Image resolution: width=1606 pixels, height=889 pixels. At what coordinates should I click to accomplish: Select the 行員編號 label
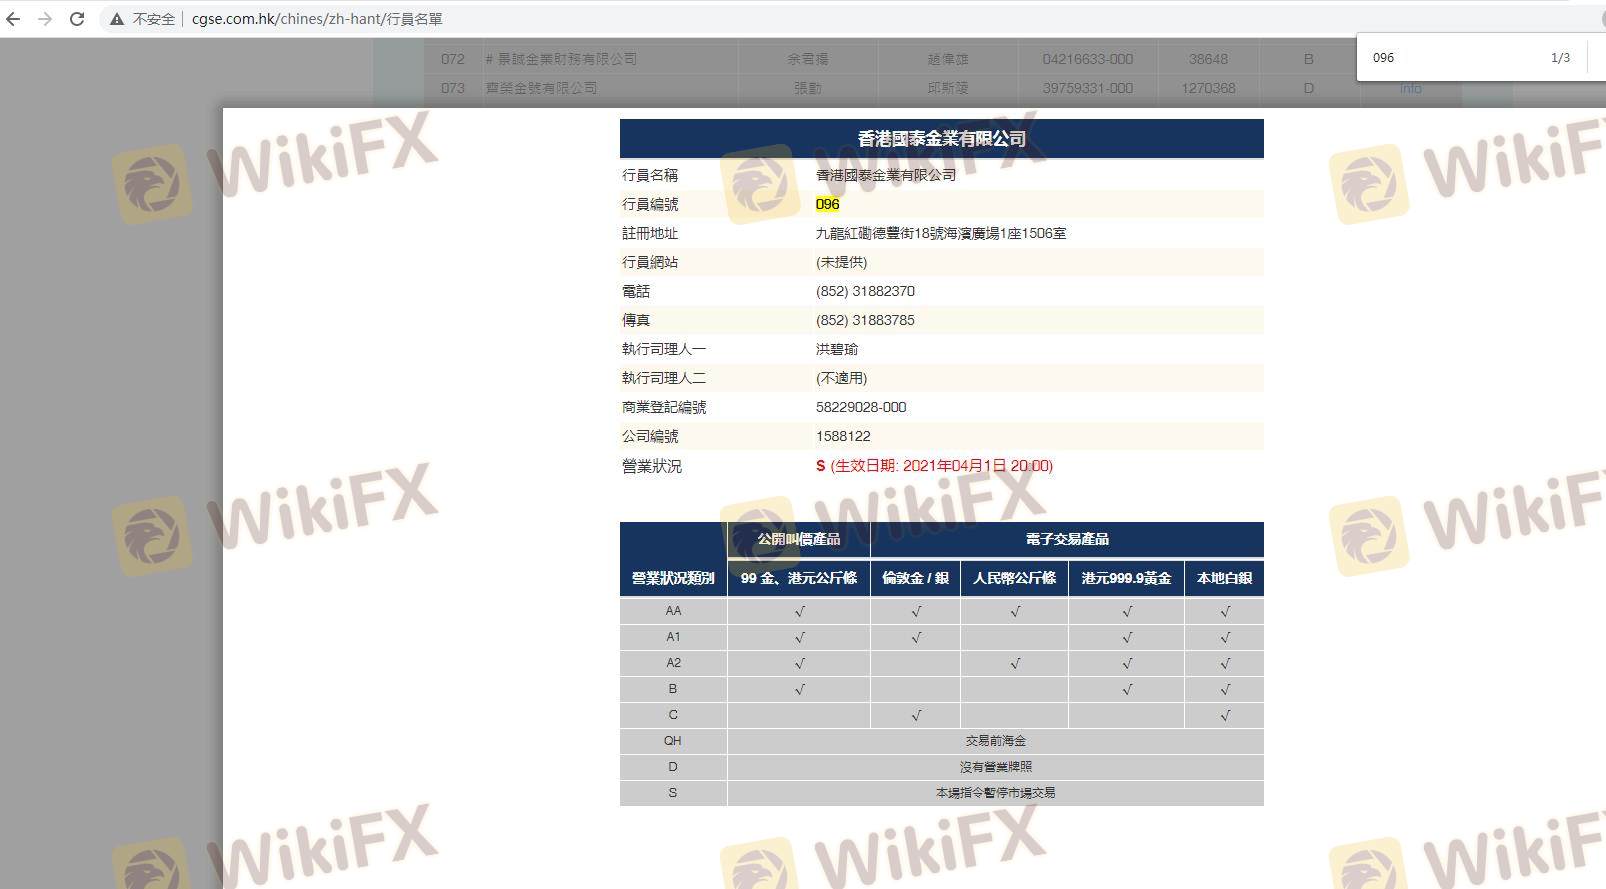point(650,204)
